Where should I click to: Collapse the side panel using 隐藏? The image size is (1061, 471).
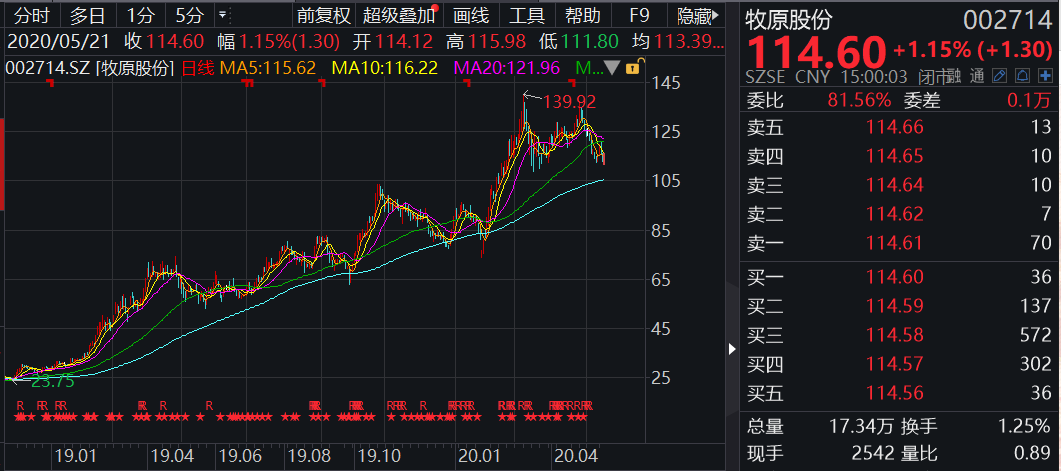click(696, 16)
